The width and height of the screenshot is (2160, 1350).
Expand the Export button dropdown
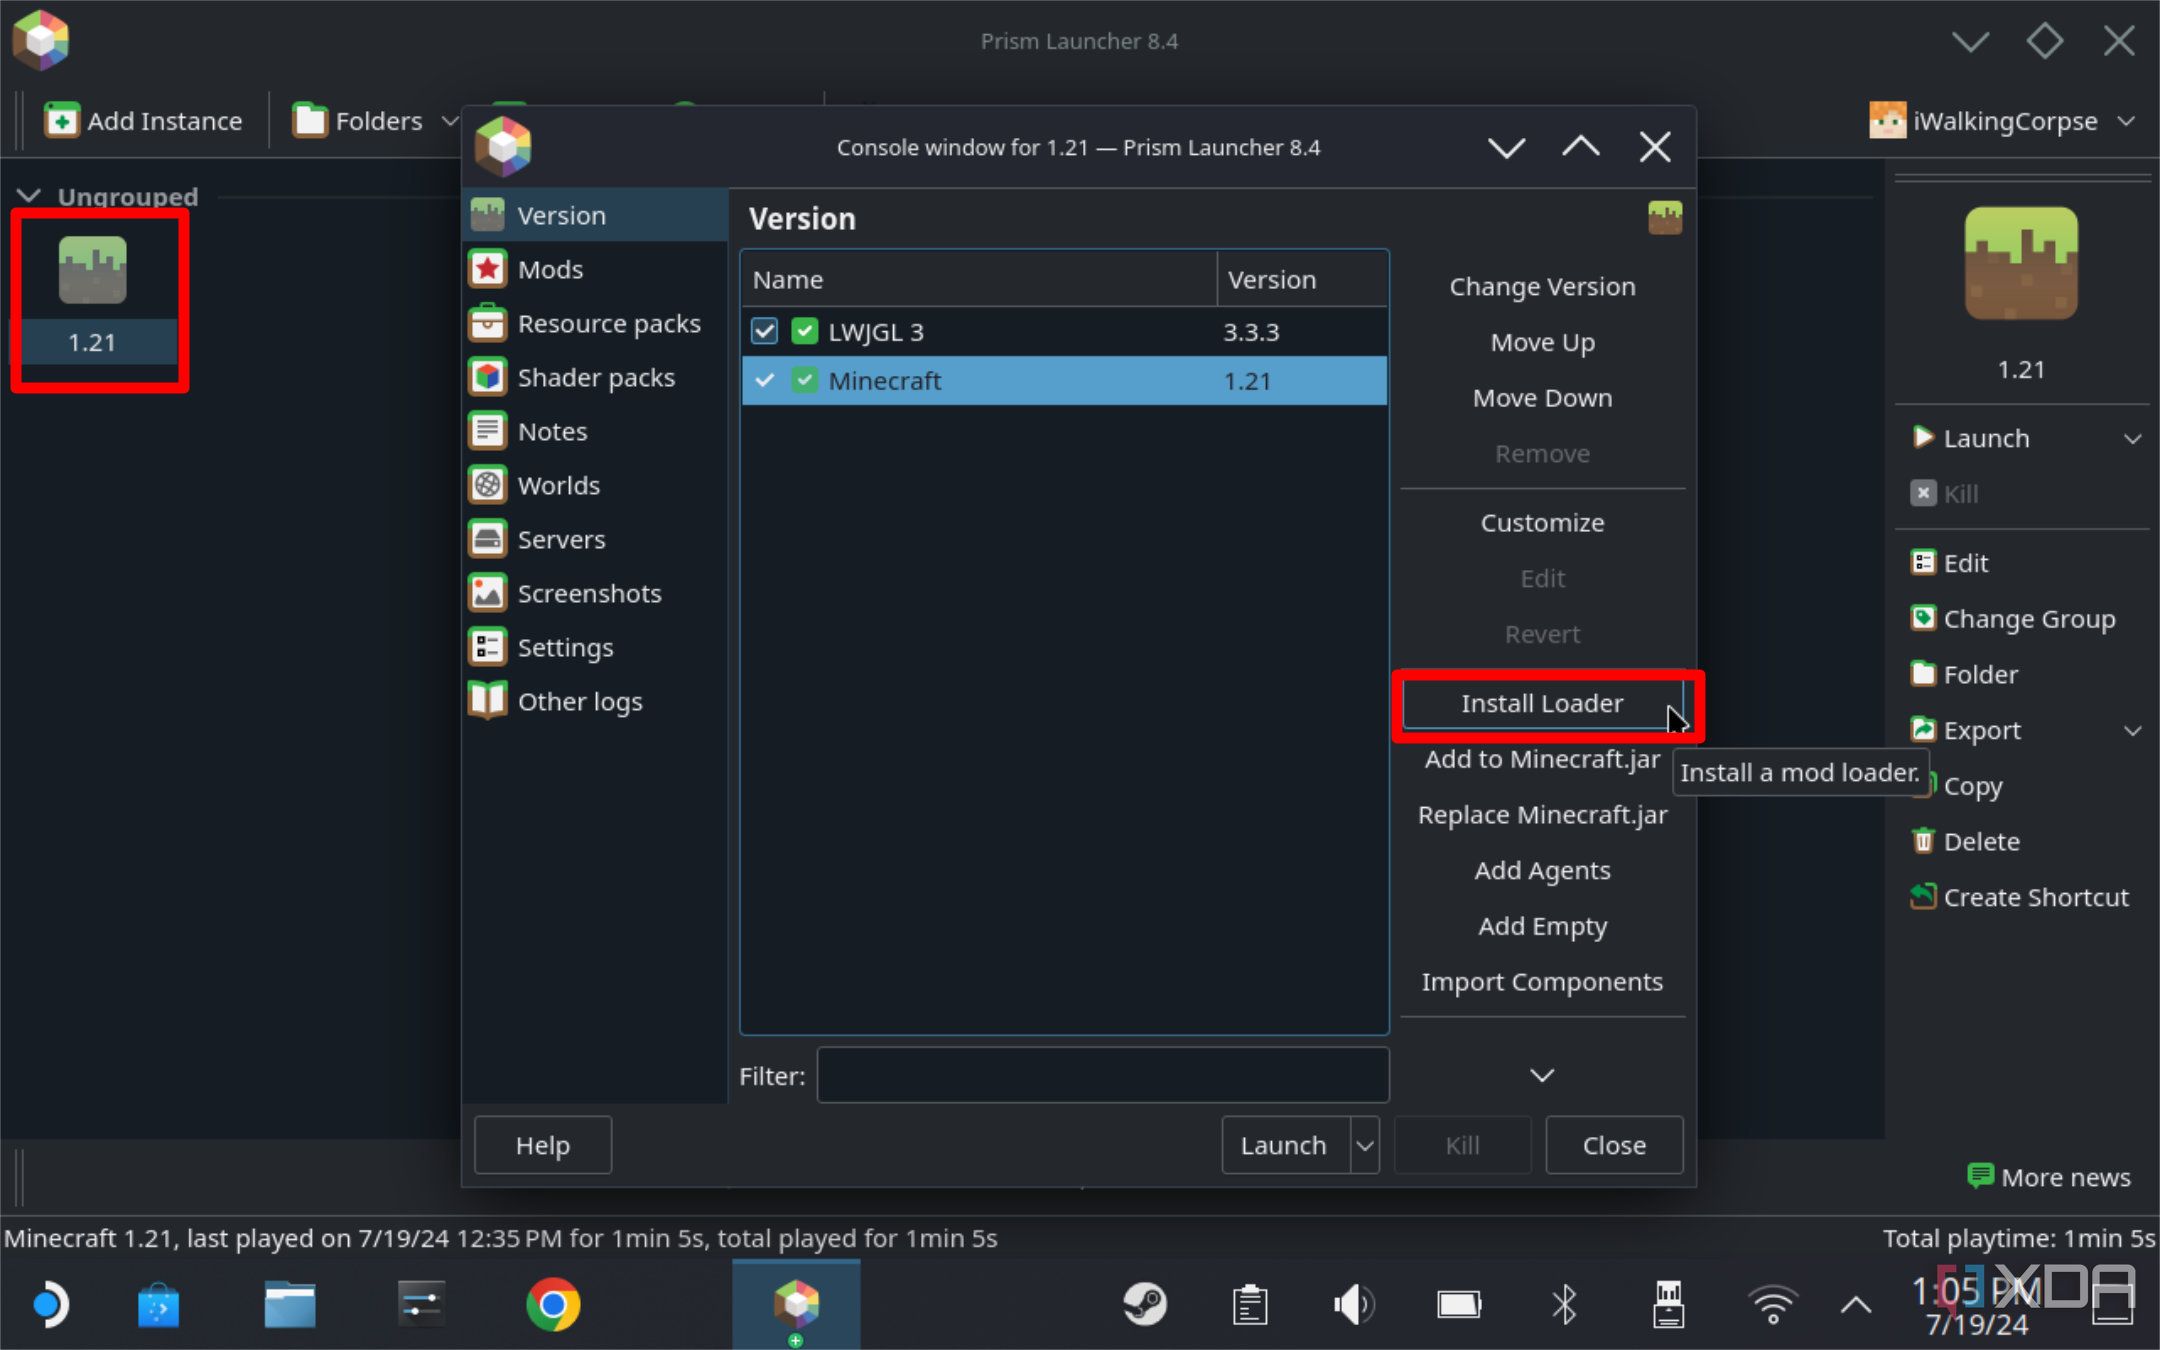coord(2138,729)
